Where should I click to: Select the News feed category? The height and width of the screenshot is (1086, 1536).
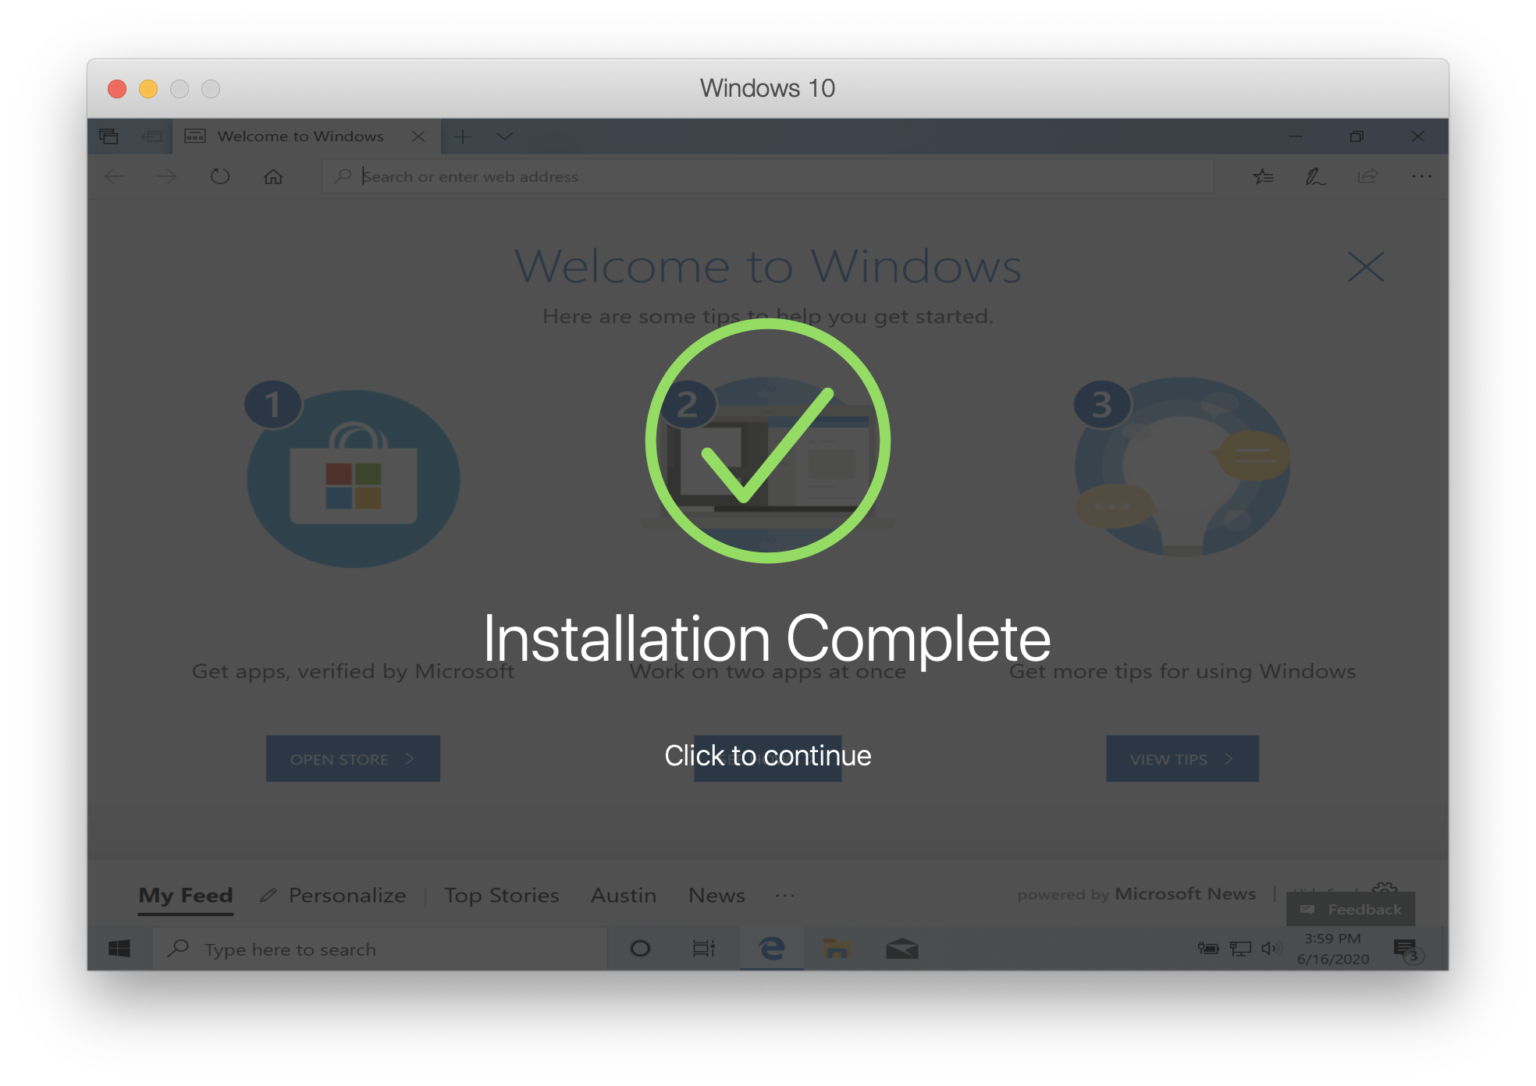(x=716, y=895)
